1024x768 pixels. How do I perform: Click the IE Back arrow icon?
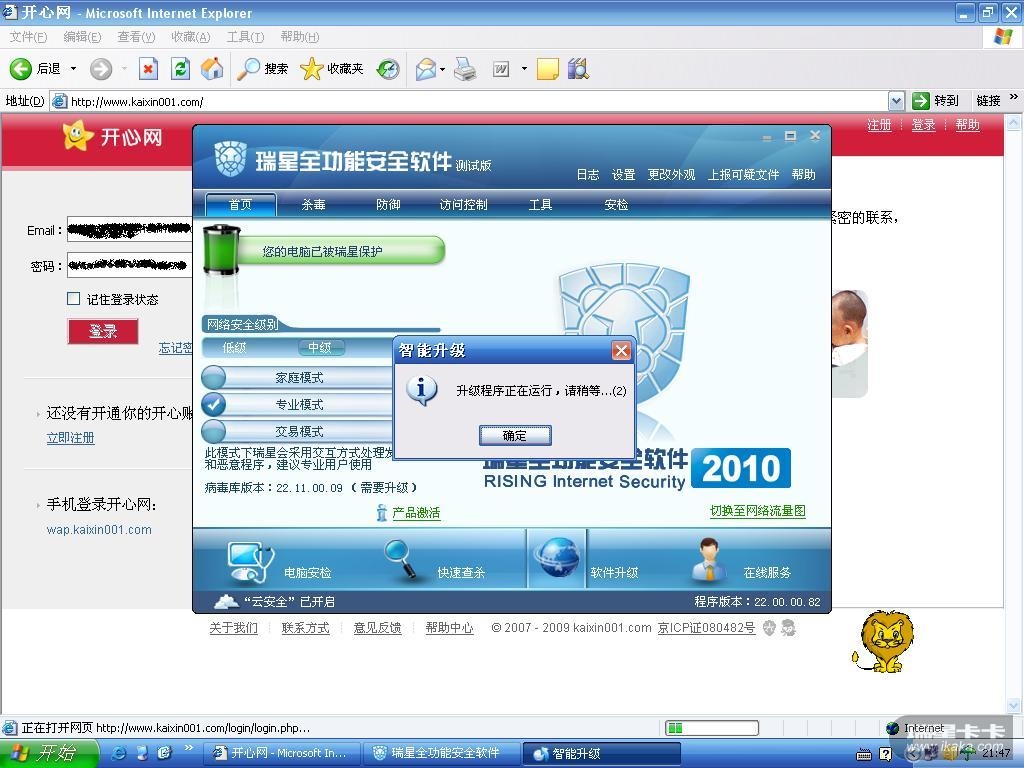point(21,69)
